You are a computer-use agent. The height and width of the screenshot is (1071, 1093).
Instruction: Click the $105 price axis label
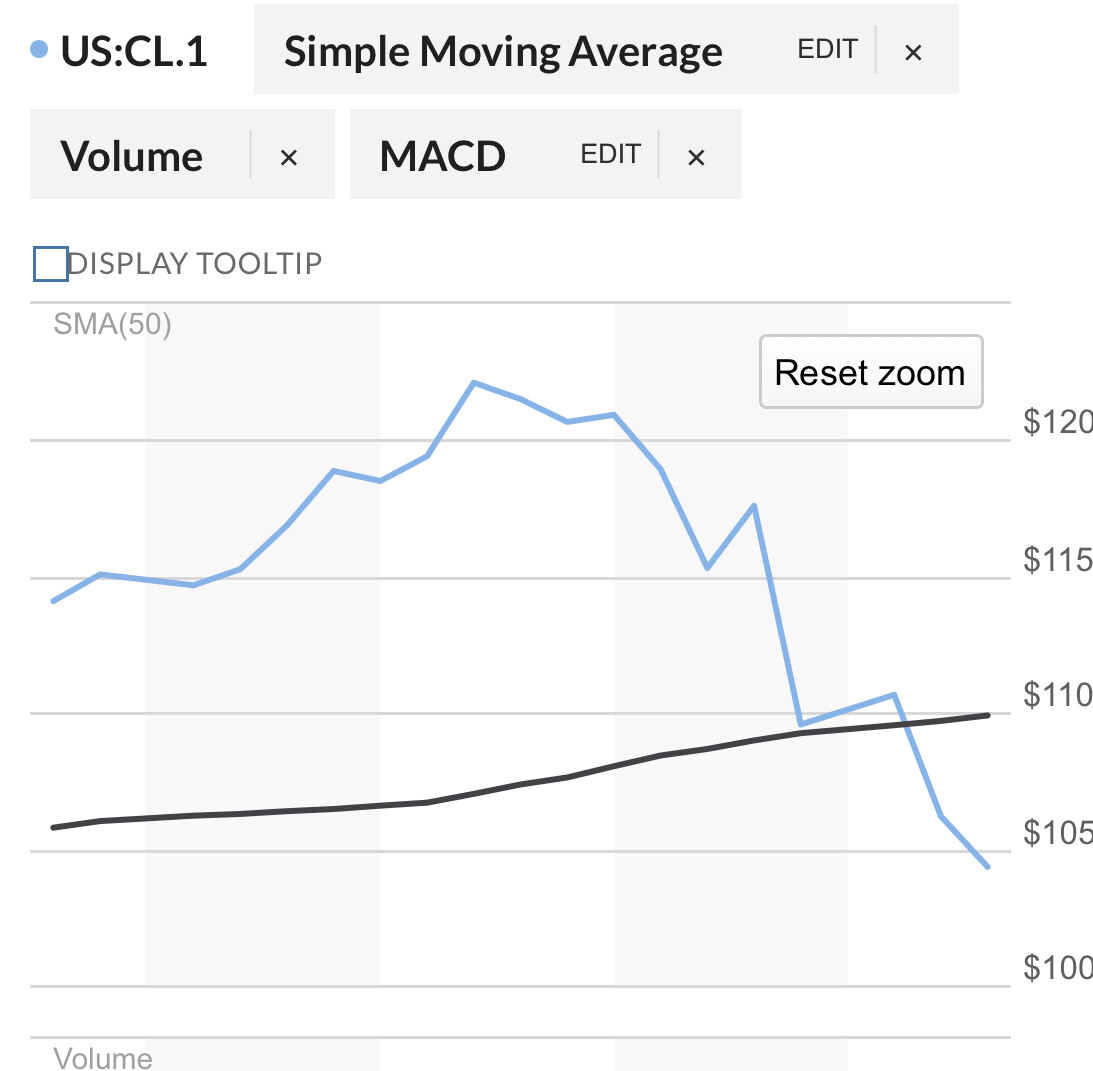pos(1057,832)
